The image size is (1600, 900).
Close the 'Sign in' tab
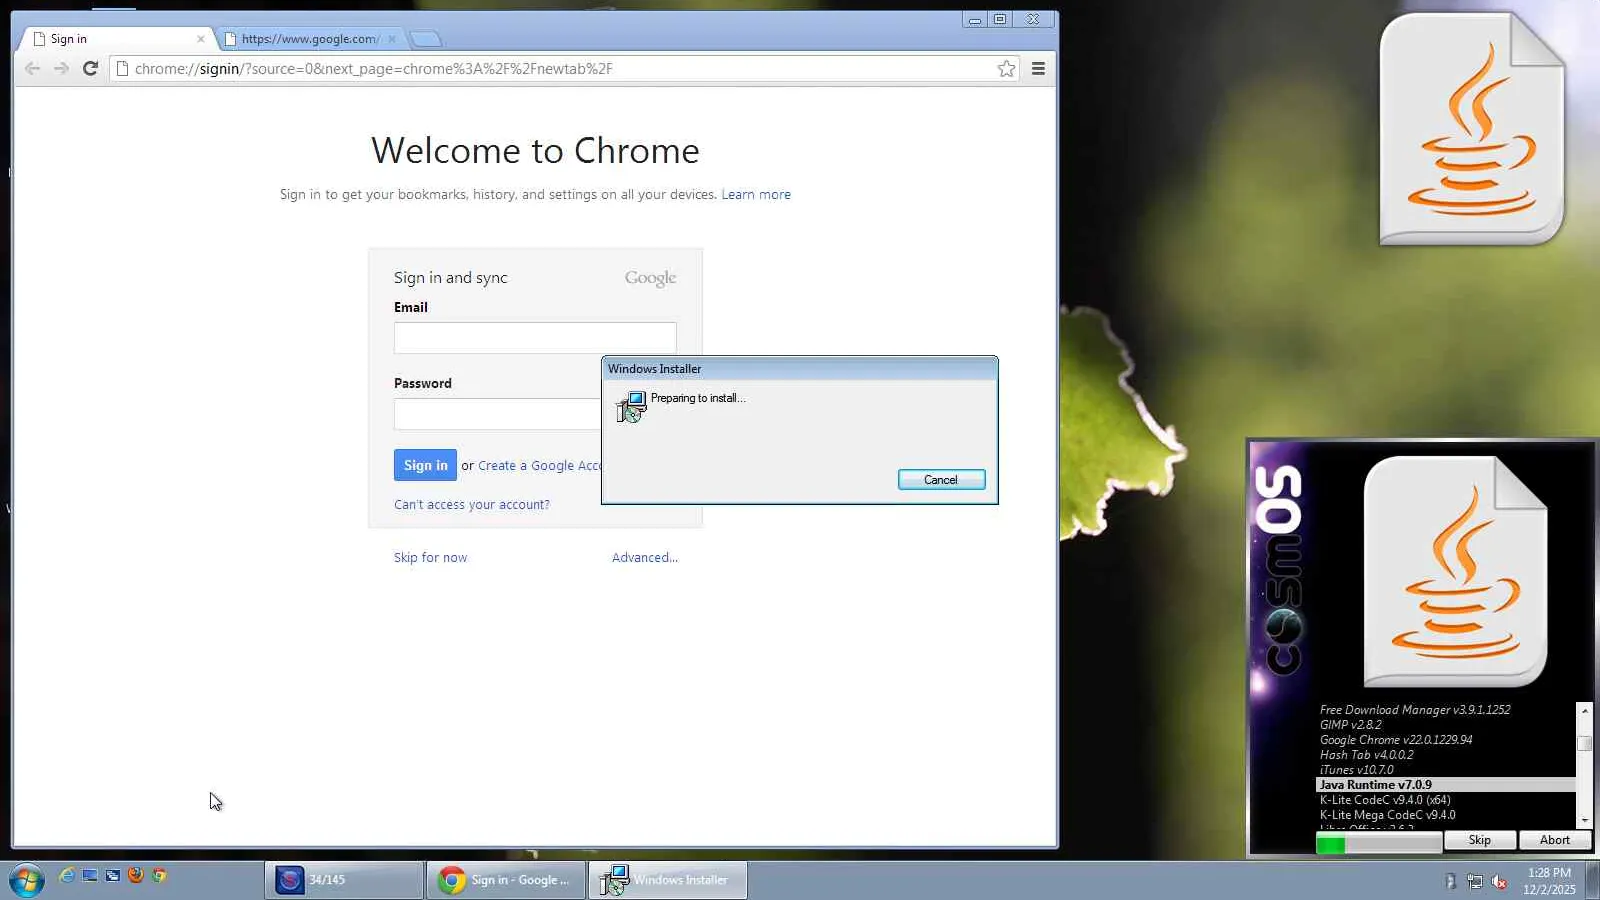(x=201, y=39)
